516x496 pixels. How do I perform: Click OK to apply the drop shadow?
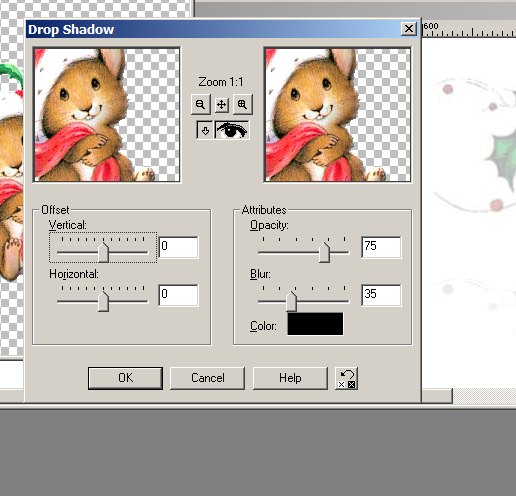[x=125, y=378]
